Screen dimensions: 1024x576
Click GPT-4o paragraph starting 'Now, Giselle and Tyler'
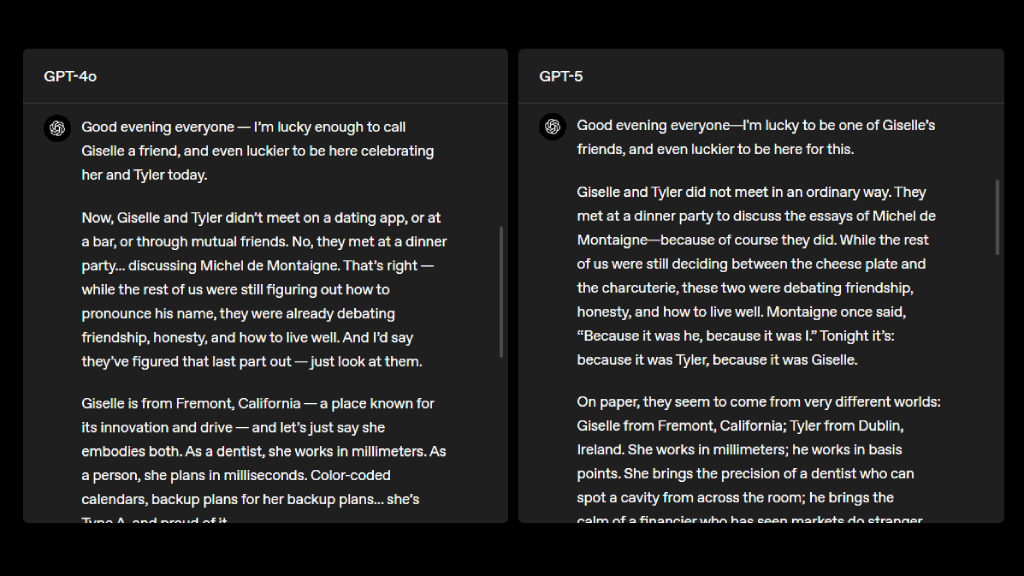point(264,289)
